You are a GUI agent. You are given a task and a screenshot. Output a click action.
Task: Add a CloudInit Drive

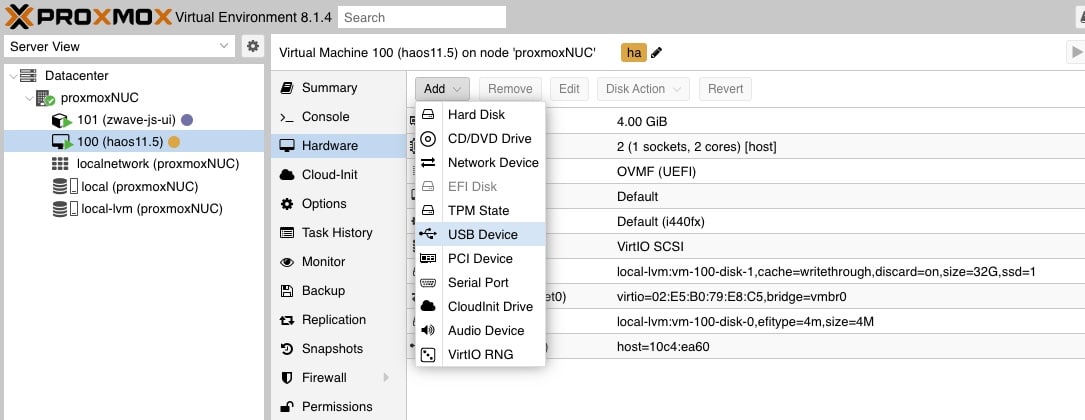point(480,307)
